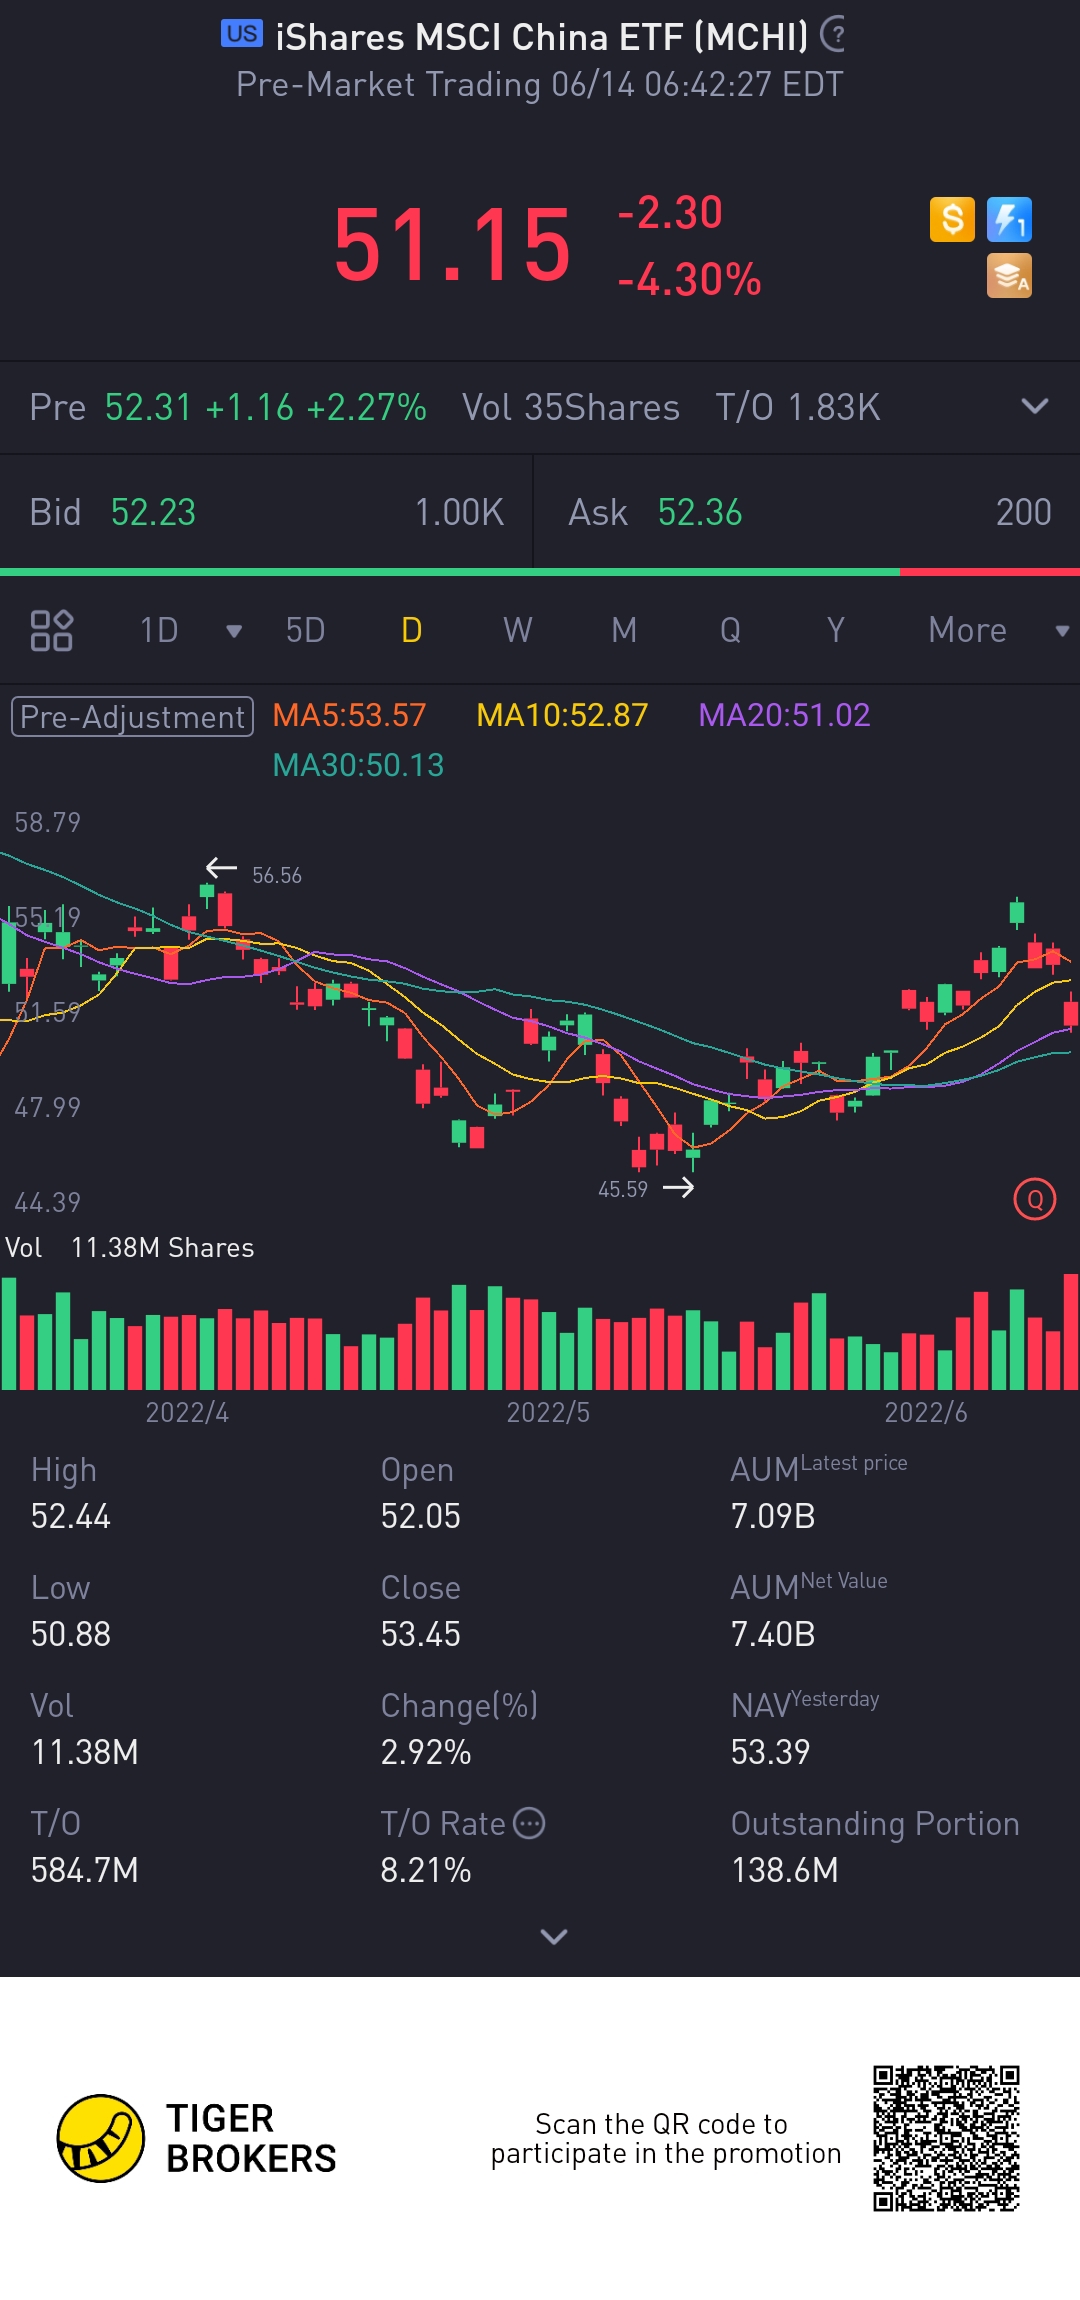Tap the red Q marker on chart
Screen dimensions: 1080x2300
coord(1035,1199)
